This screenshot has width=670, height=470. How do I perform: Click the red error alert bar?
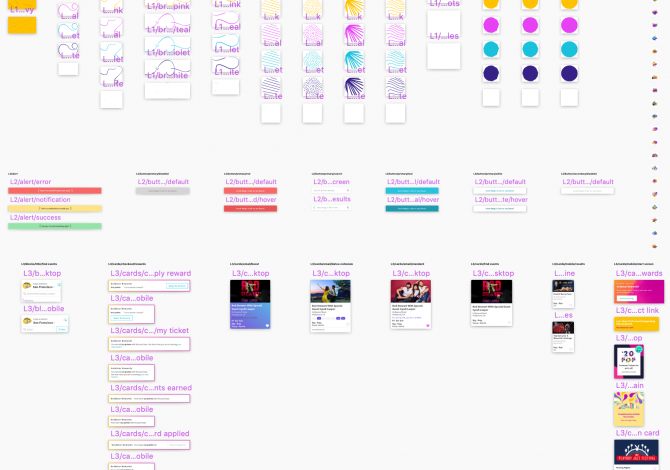[55, 191]
